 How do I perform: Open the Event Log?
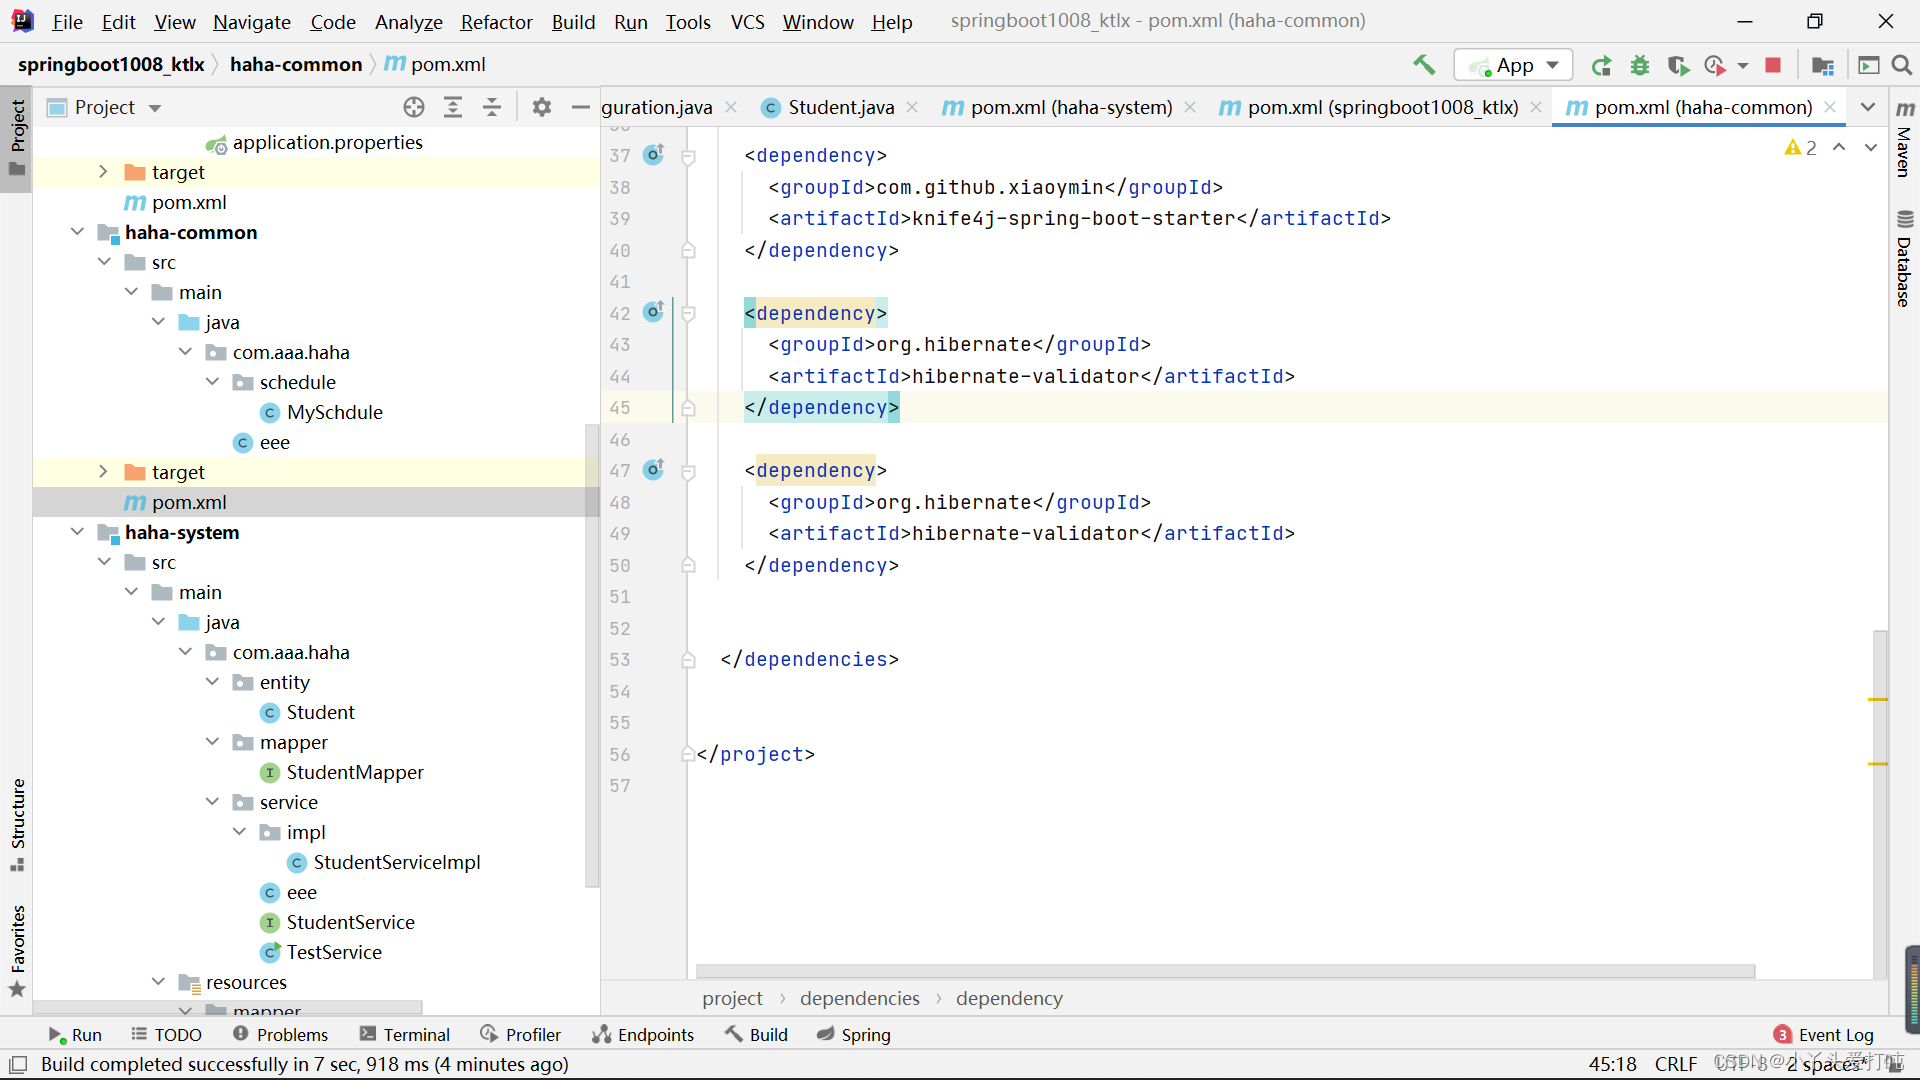click(1824, 1035)
